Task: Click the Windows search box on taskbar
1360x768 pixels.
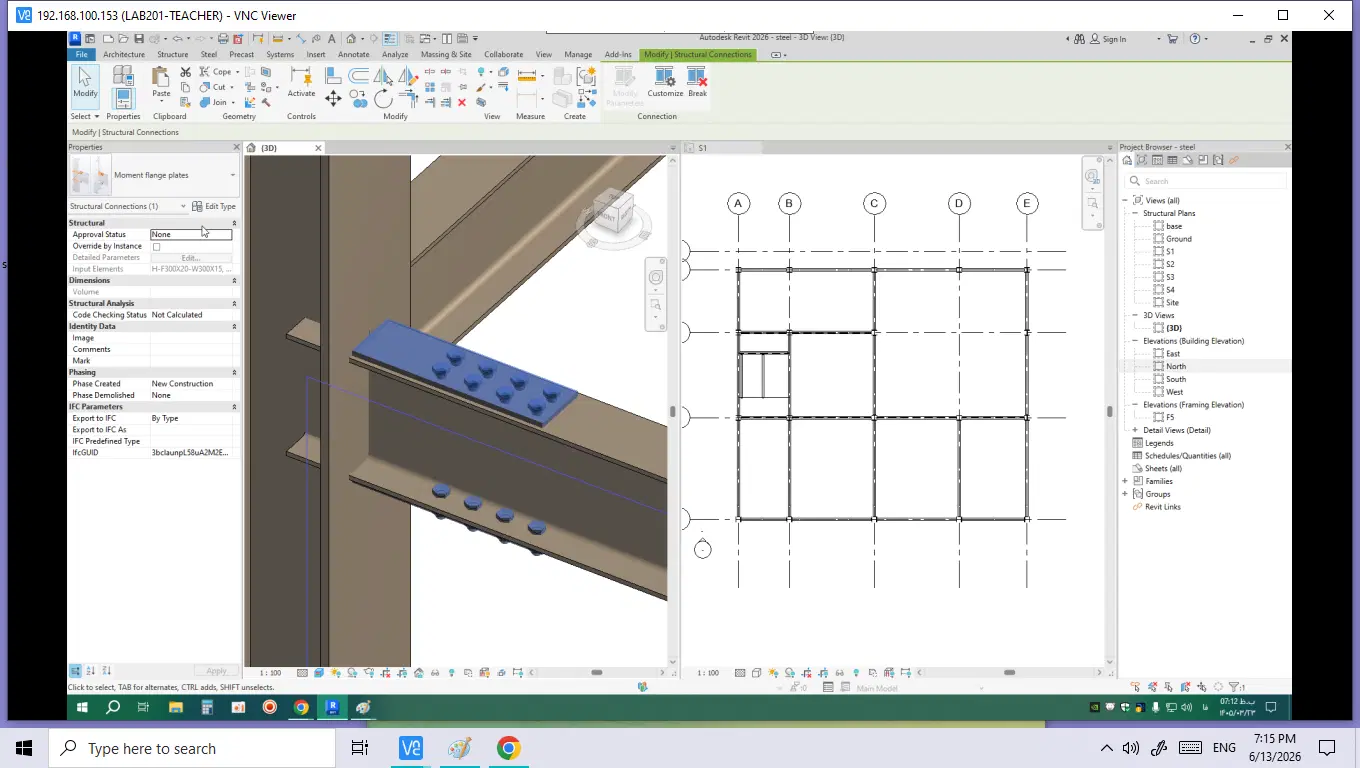Action: (192, 748)
